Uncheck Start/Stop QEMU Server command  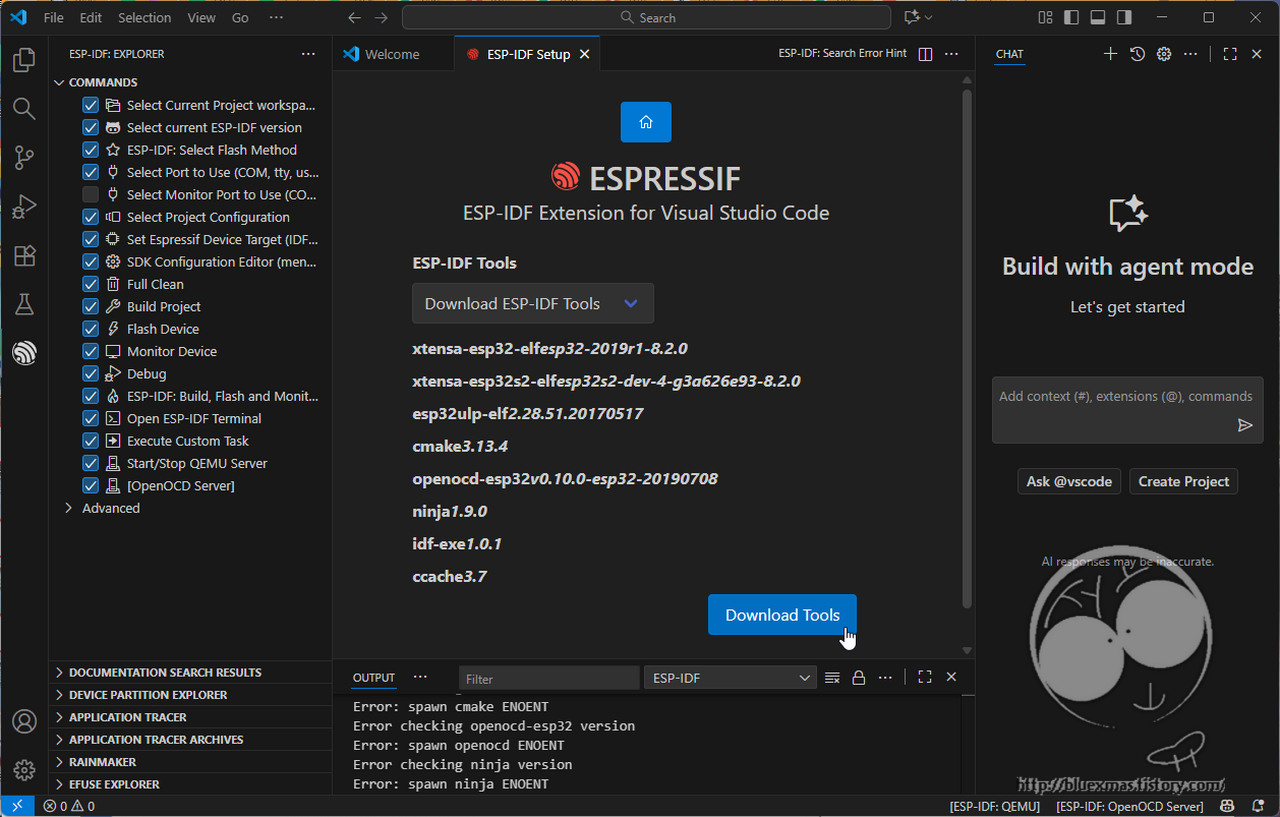tap(91, 463)
